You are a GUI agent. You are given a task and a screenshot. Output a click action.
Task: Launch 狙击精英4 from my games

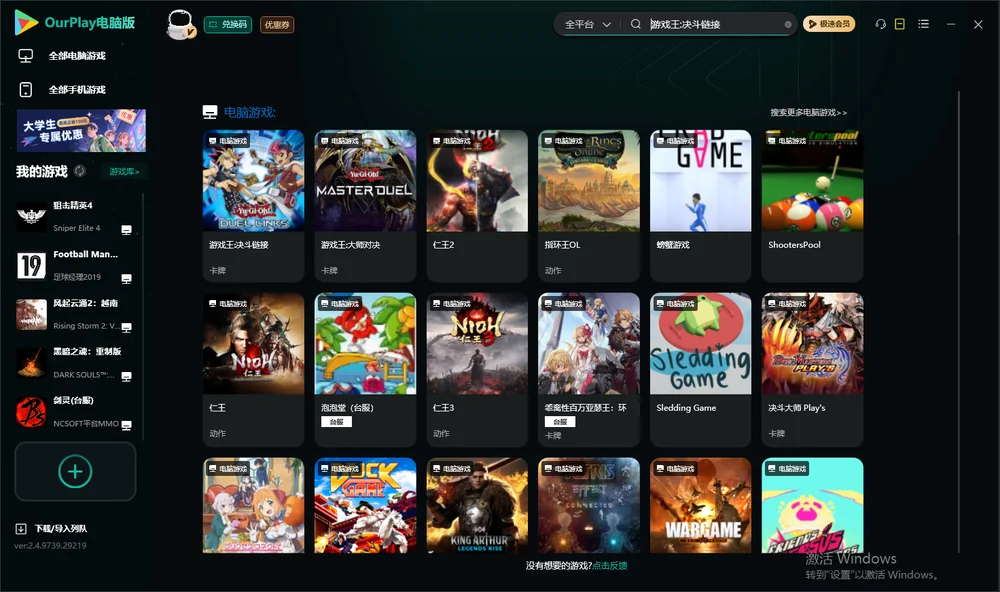(73, 216)
